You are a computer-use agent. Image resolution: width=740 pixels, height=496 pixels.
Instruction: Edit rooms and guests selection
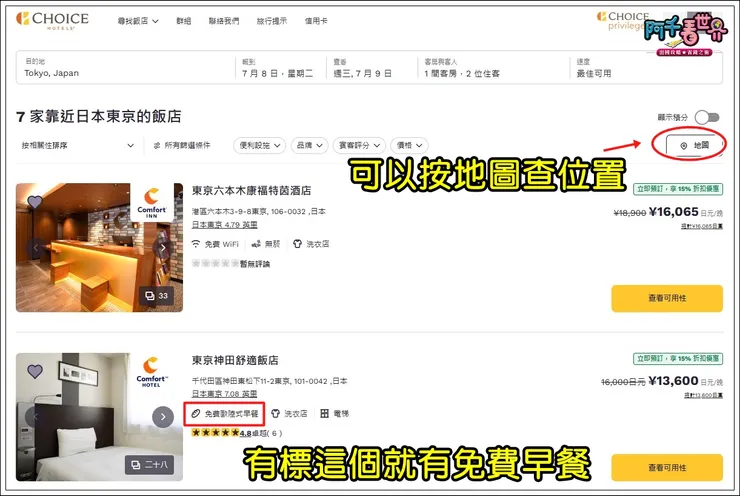(493, 68)
